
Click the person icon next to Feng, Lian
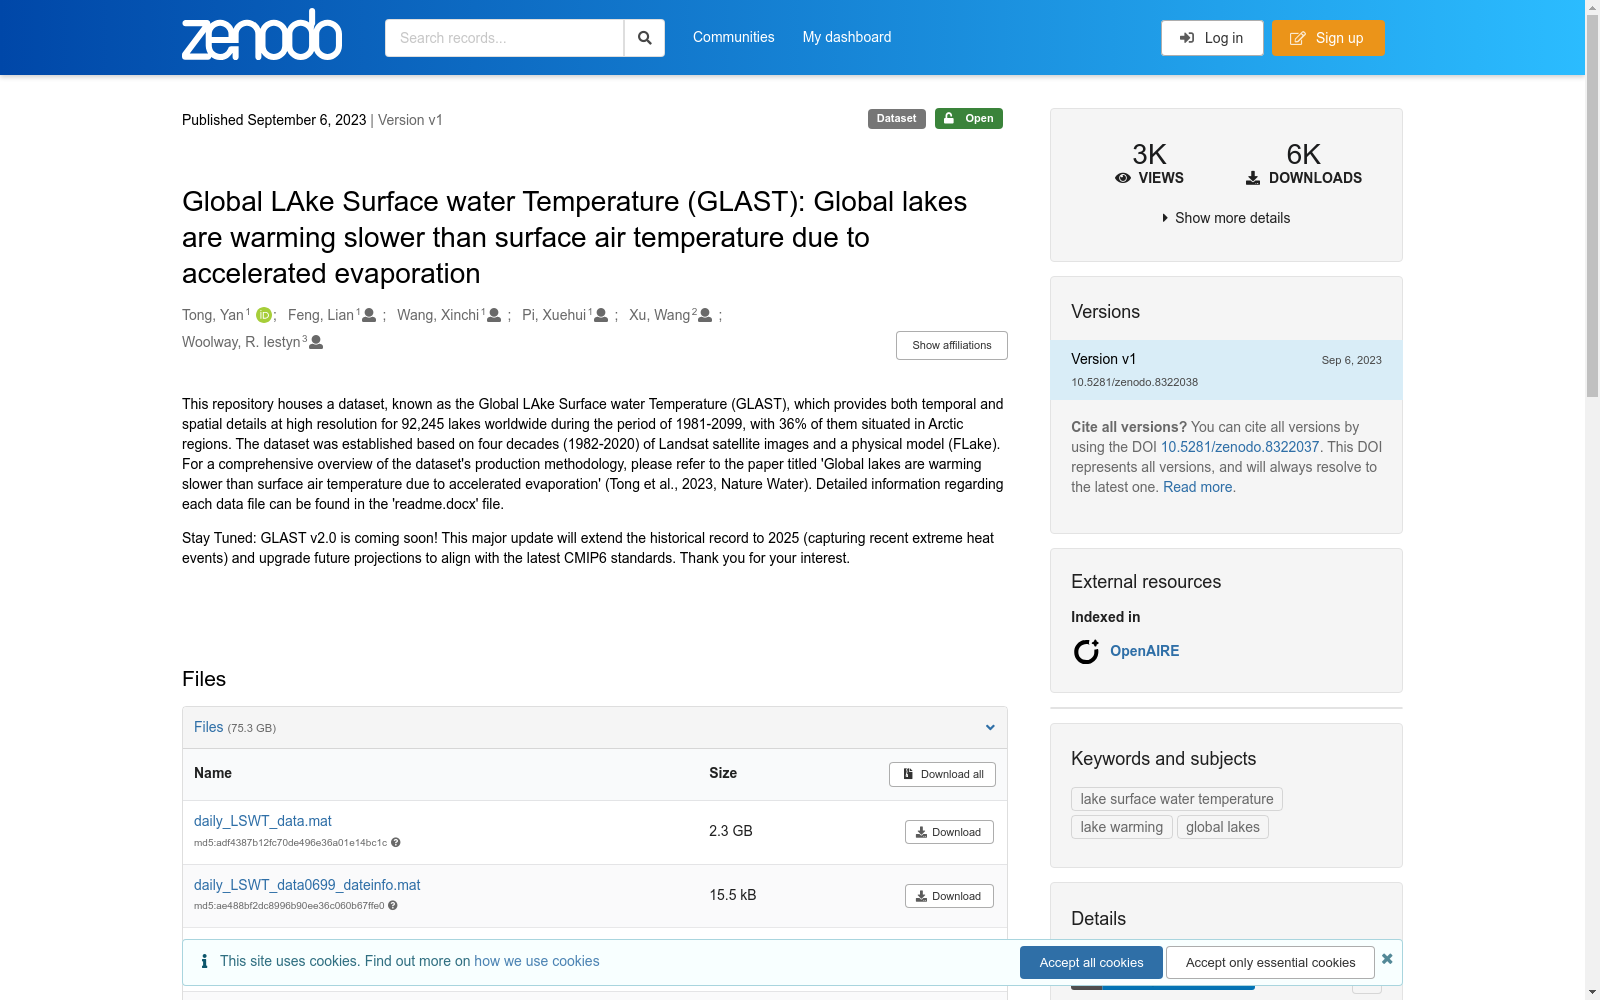tap(369, 315)
